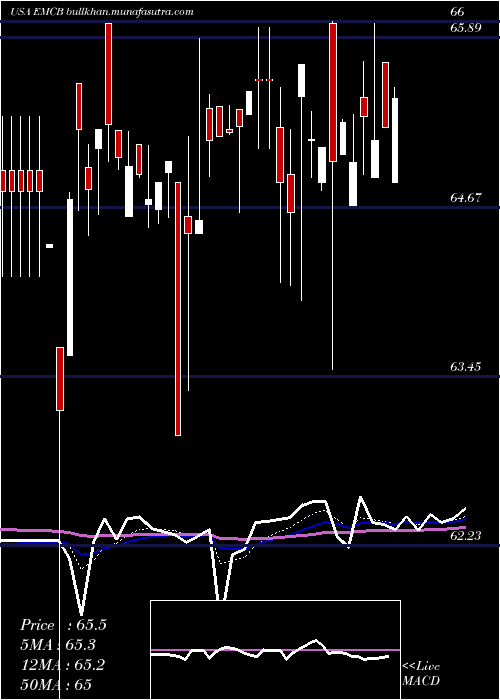Click the Price : 65.5 readout
Viewport: 500px width, 700px height.
pos(63,625)
